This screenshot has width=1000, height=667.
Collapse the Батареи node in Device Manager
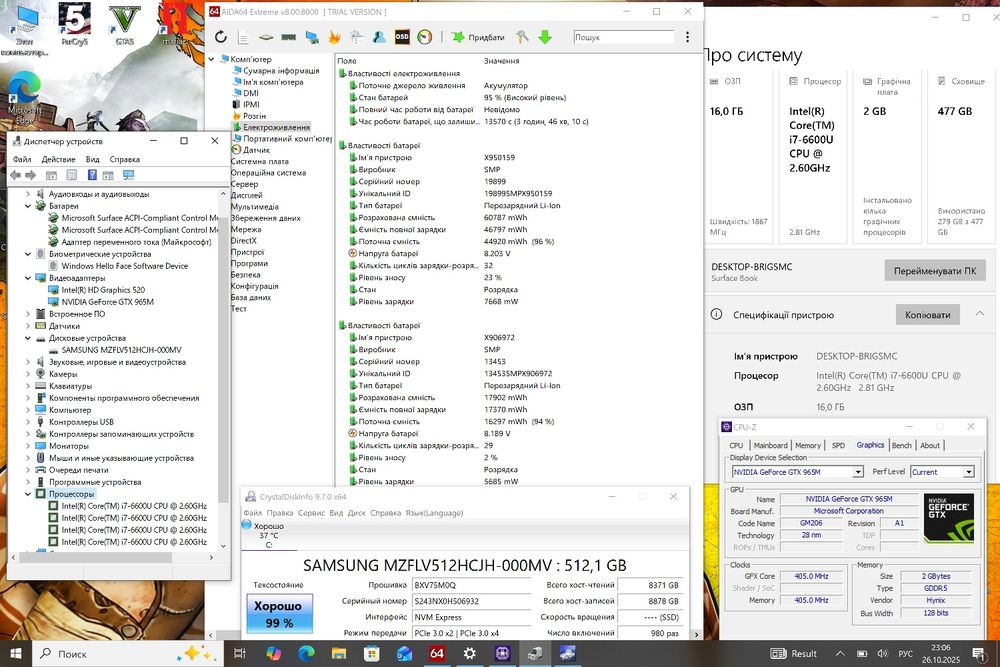click(x=27, y=206)
